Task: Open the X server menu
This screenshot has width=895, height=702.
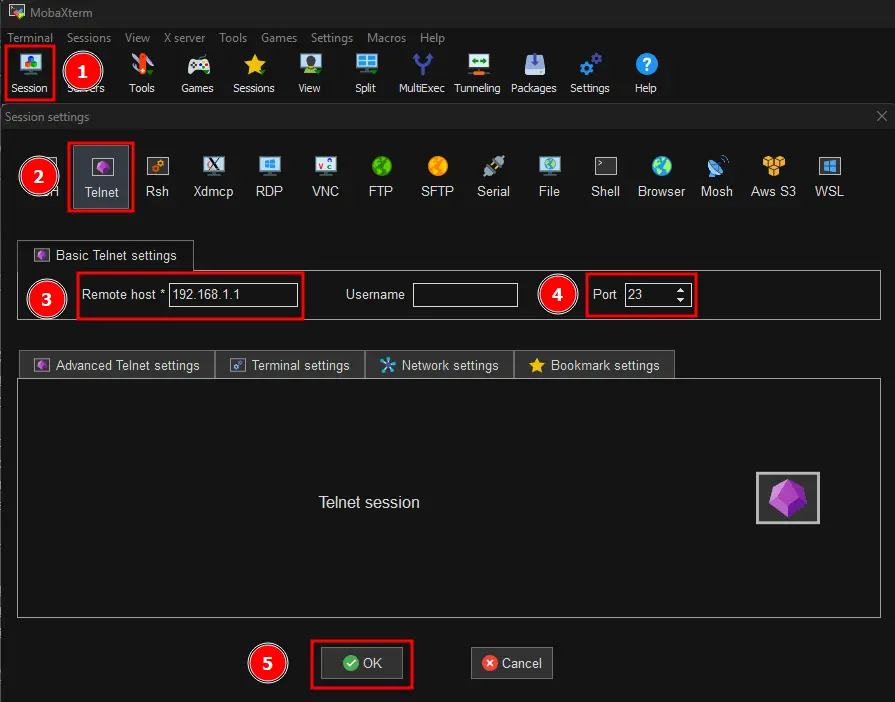Action: coord(184,38)
